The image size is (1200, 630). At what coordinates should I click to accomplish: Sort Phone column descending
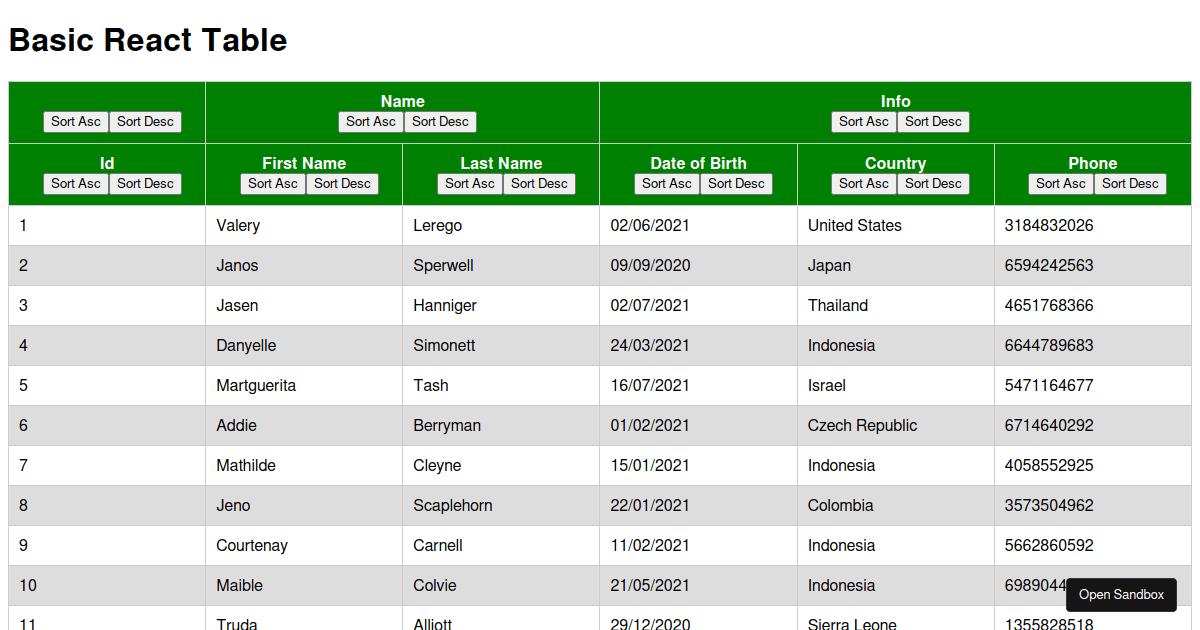(1130, 184)
